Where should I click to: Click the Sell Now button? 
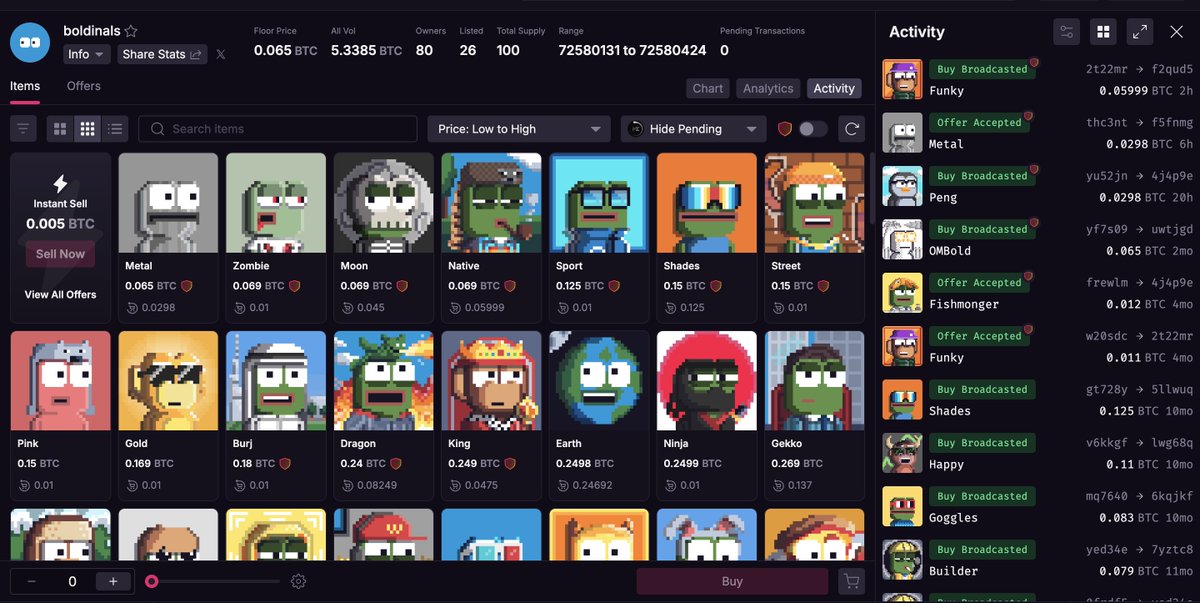pyautogui.click(x=60, y=254)
